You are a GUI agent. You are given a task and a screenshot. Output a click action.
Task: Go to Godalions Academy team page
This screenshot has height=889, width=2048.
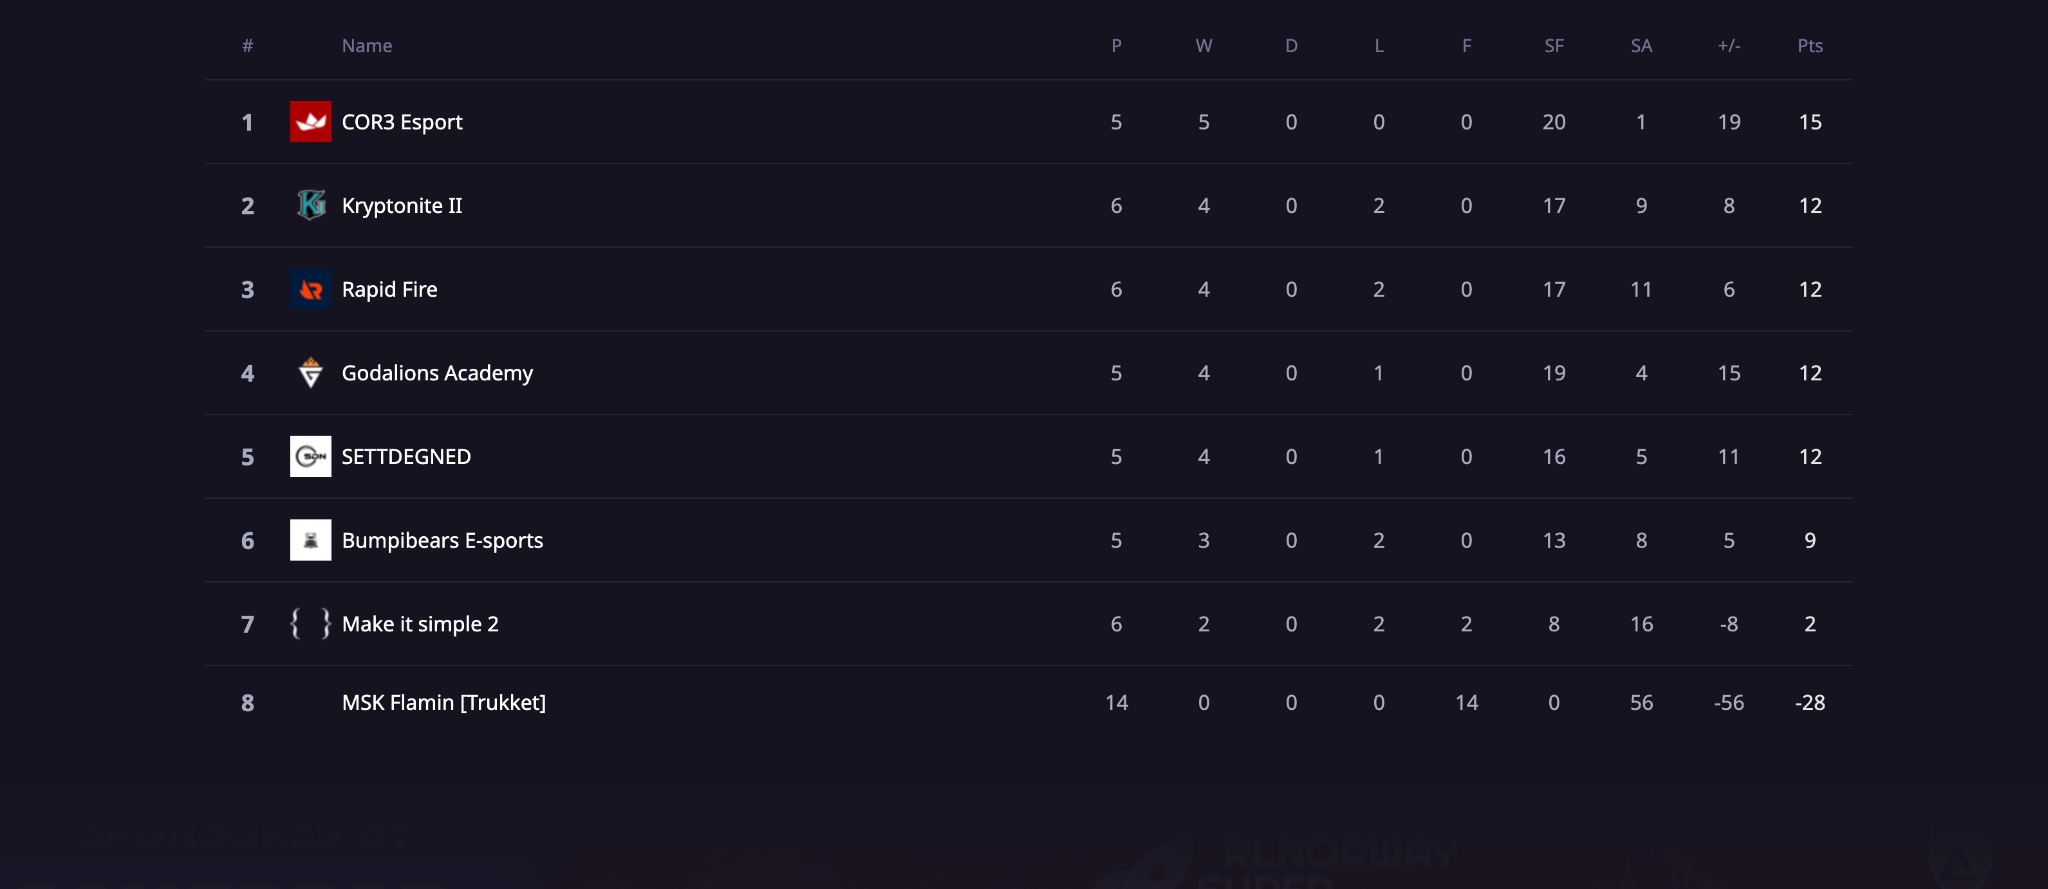[437, 373]
